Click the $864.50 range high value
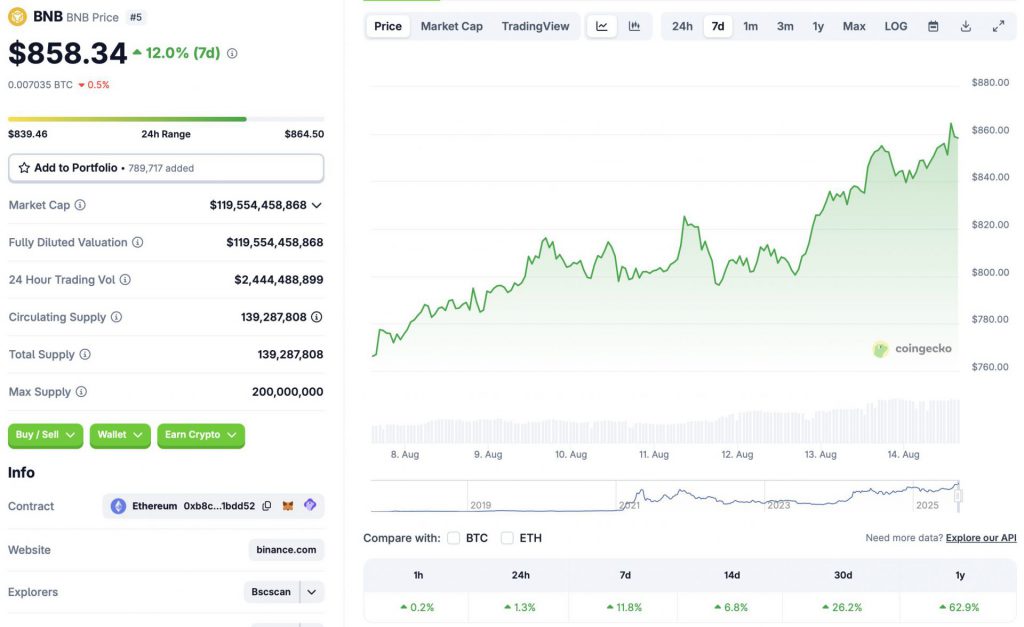The width and height of the screenshot is (1024, 627). 304,134
